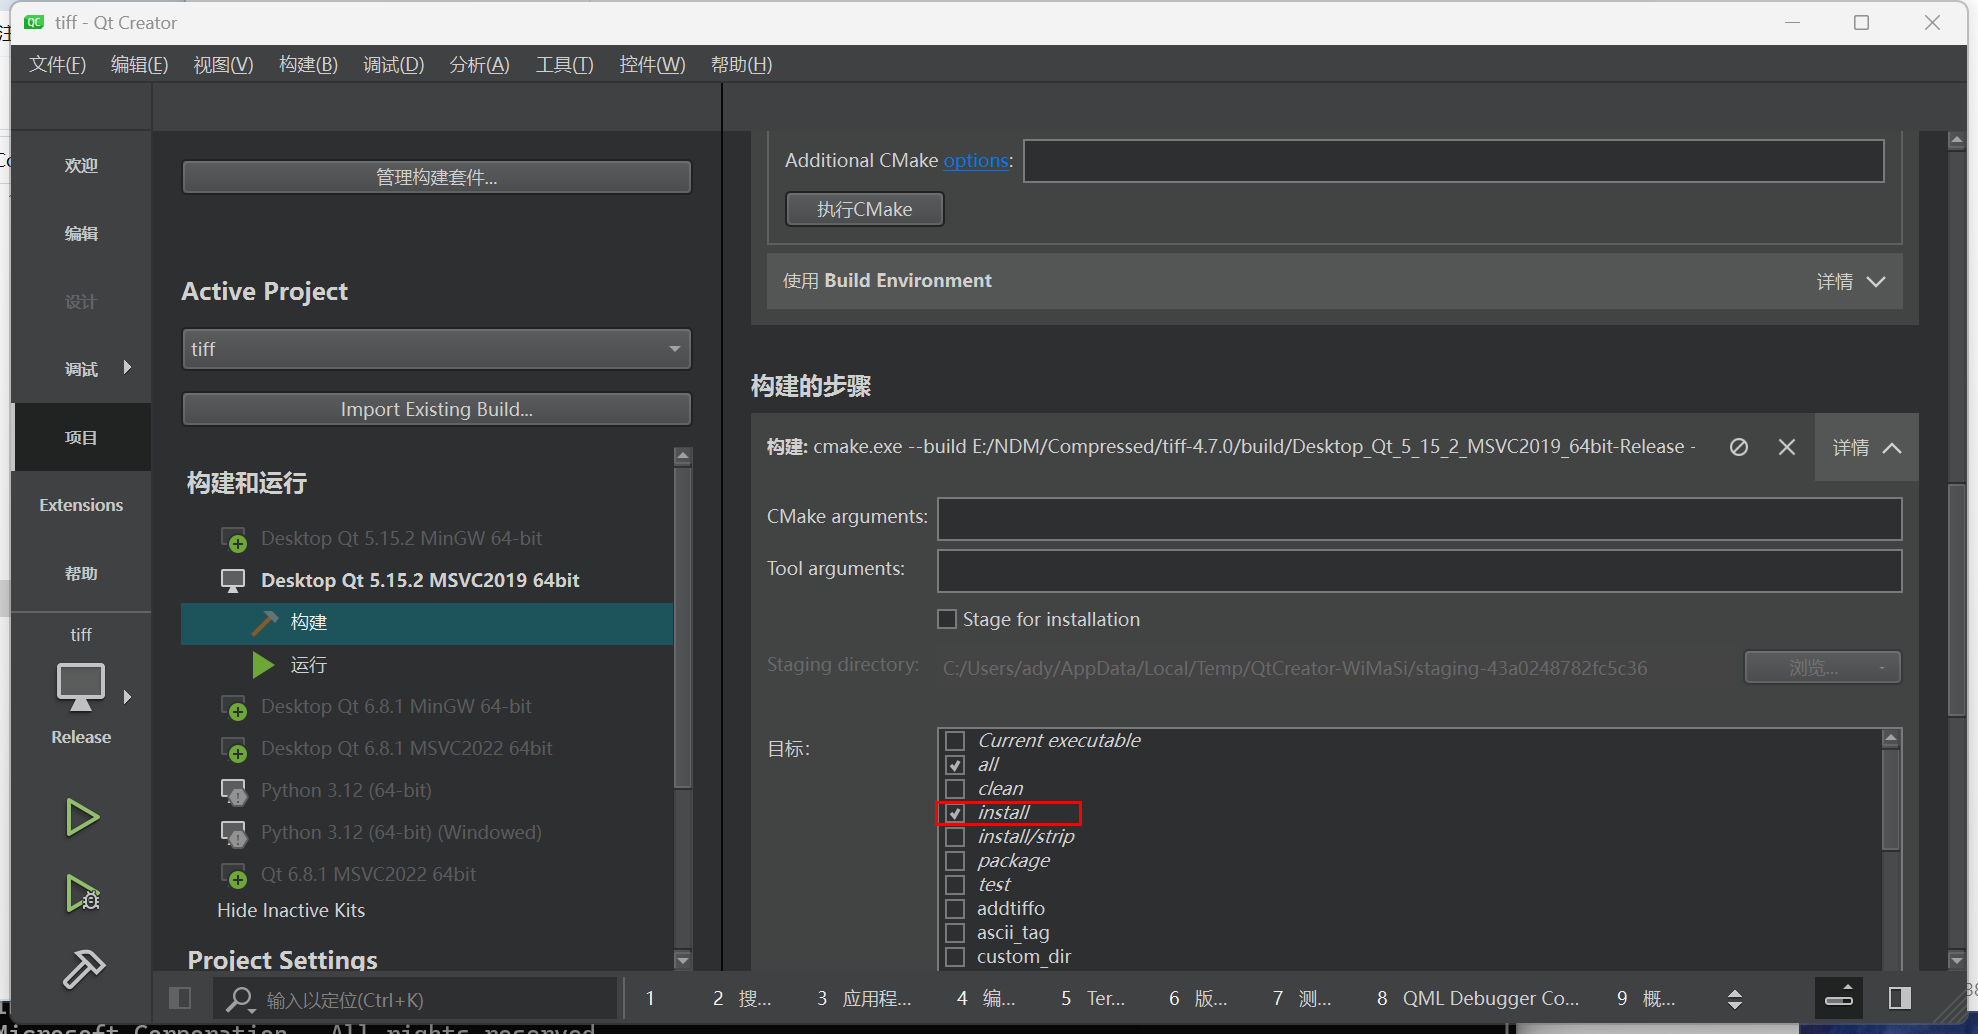Click the green Run triangle icon
Viewport: 1978px width, 1034px height.
point(81,817)
